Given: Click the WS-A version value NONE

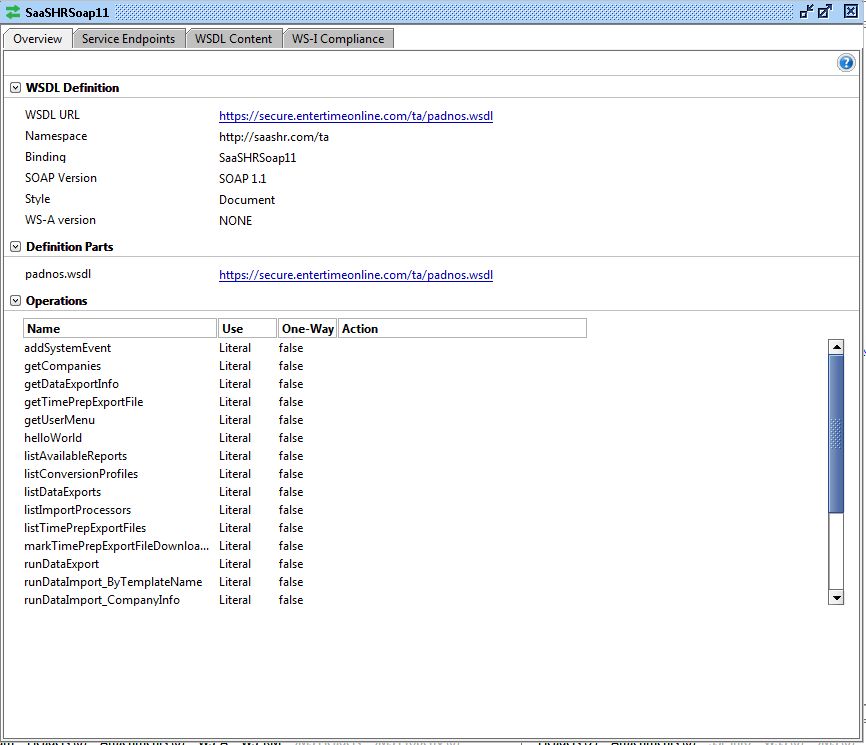Looking at the screenshot, I should pyautogui.click(x=235, y=221).
